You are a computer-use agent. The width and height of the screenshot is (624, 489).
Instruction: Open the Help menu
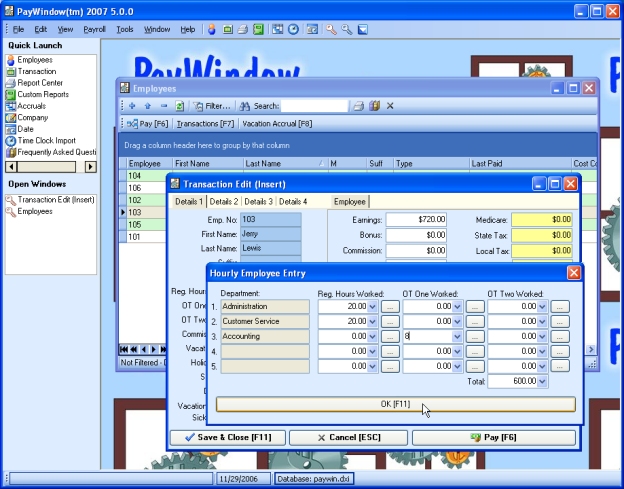(187, 29)
